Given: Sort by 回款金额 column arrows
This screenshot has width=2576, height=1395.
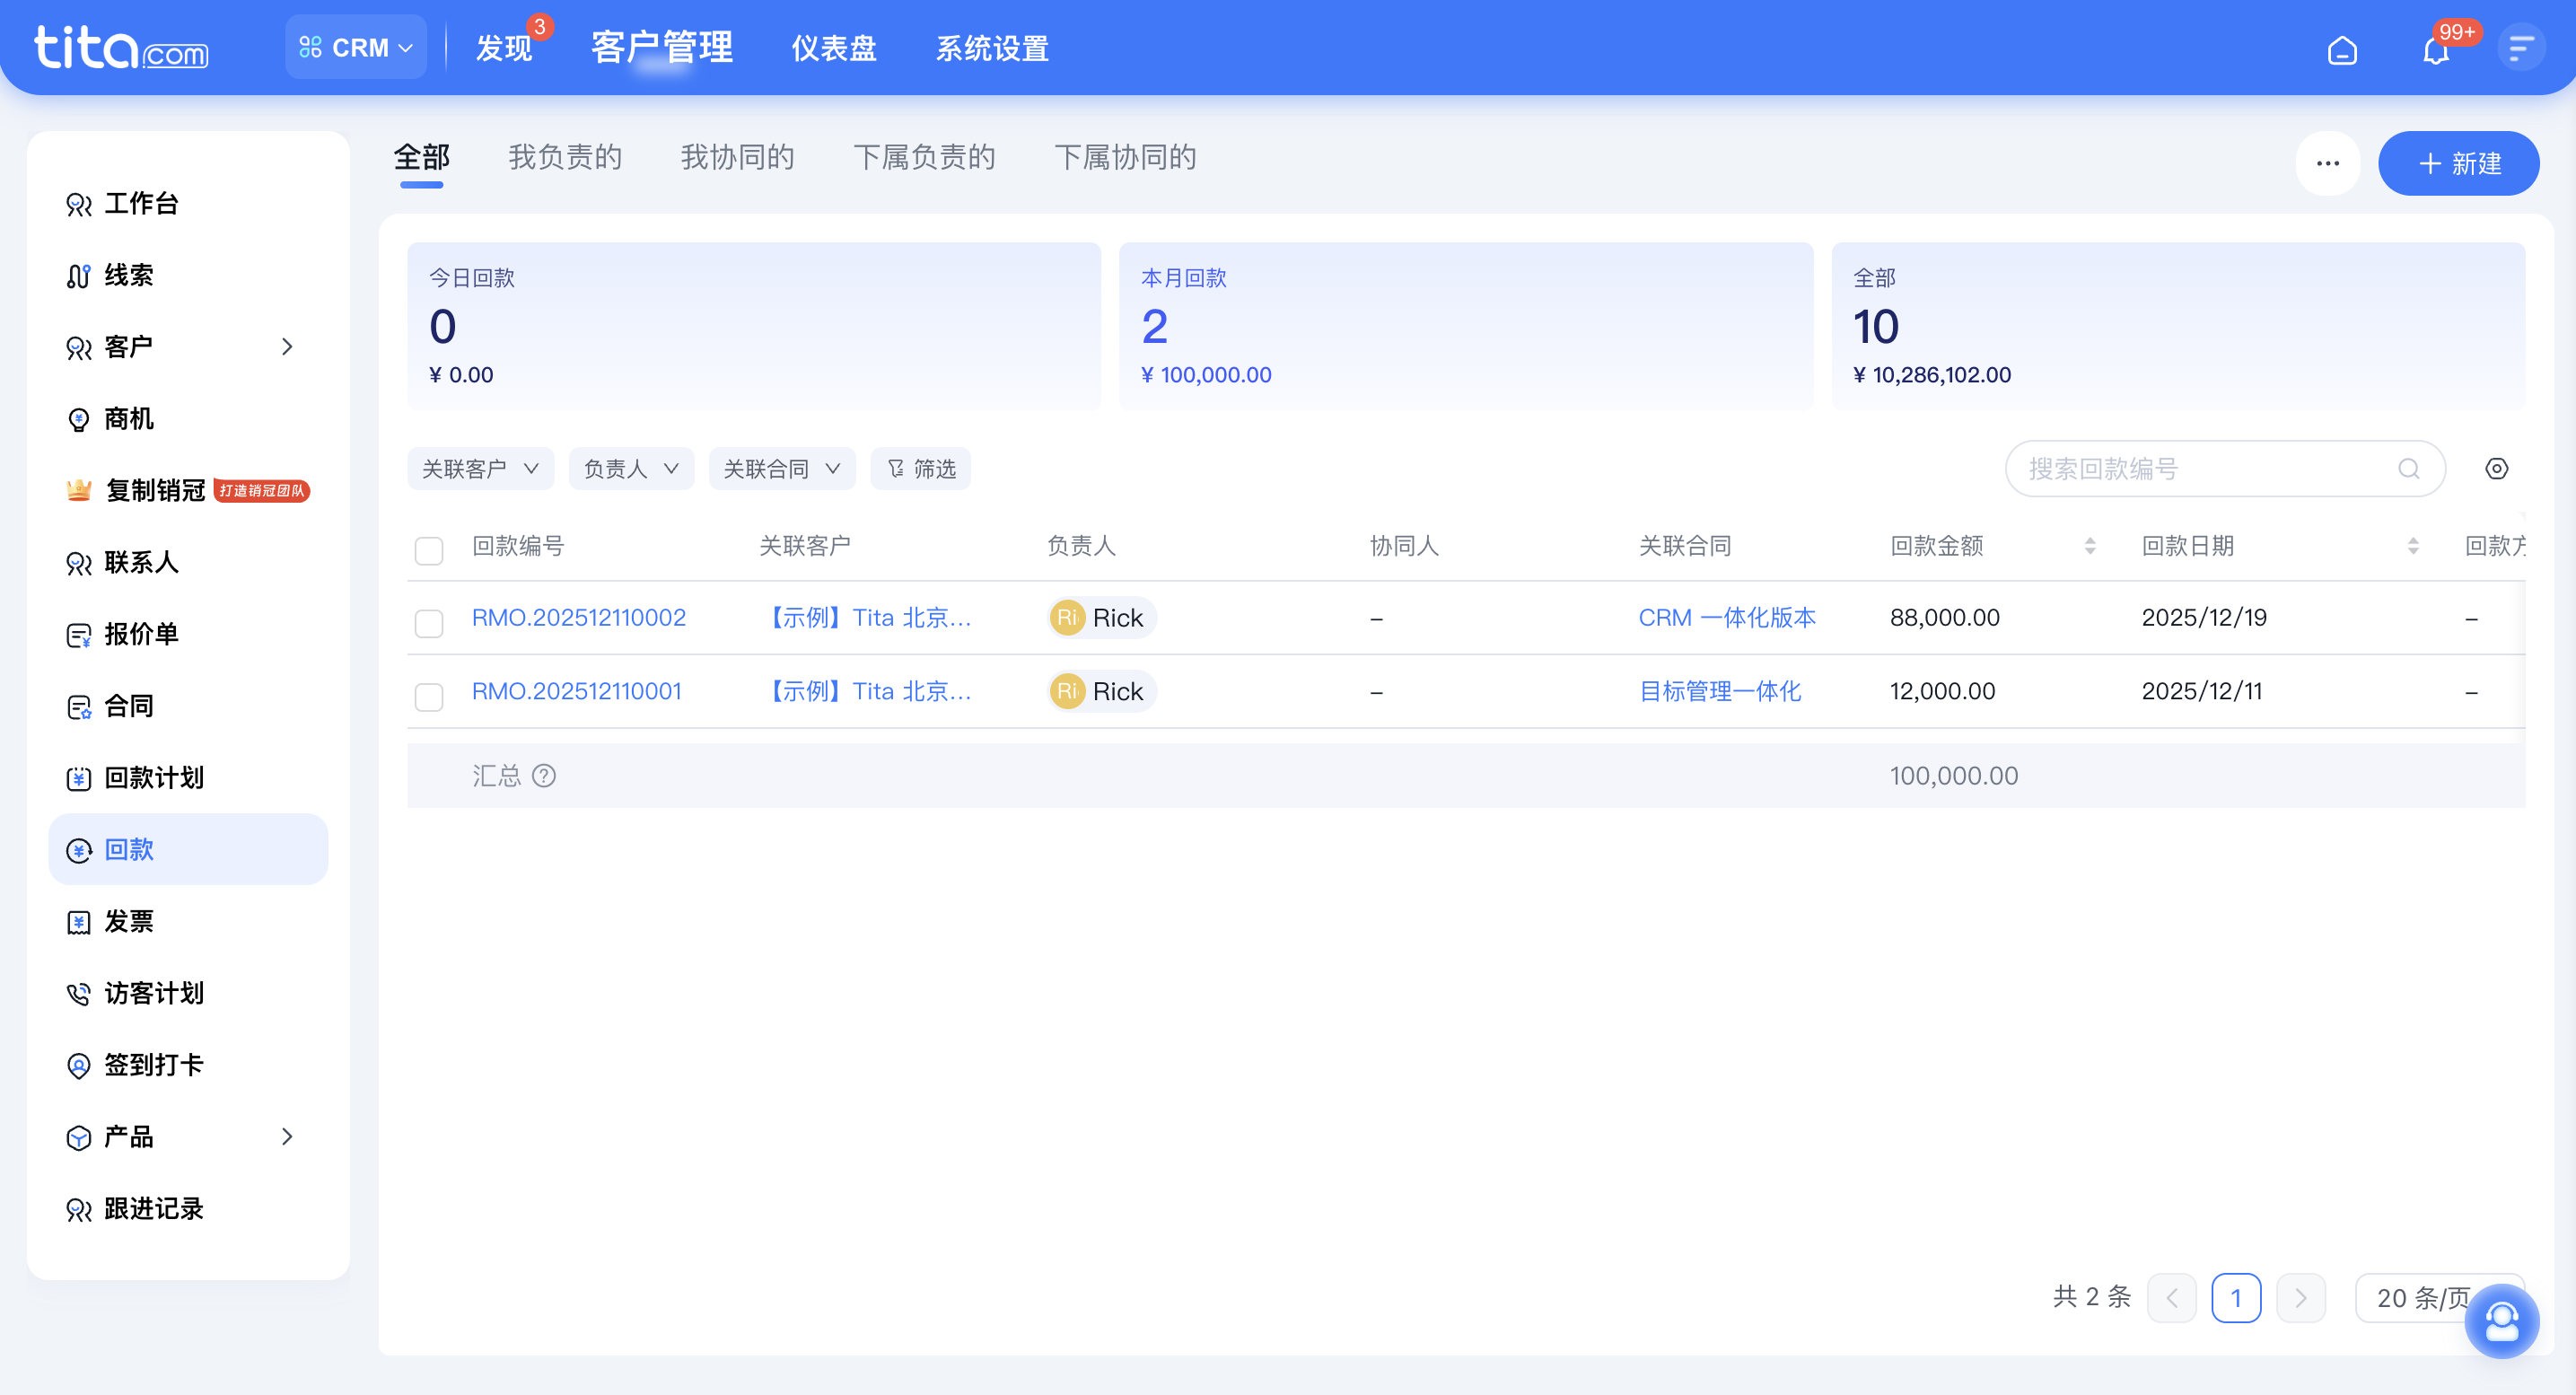Looking at the screenshot, I should pos(2089,545).
